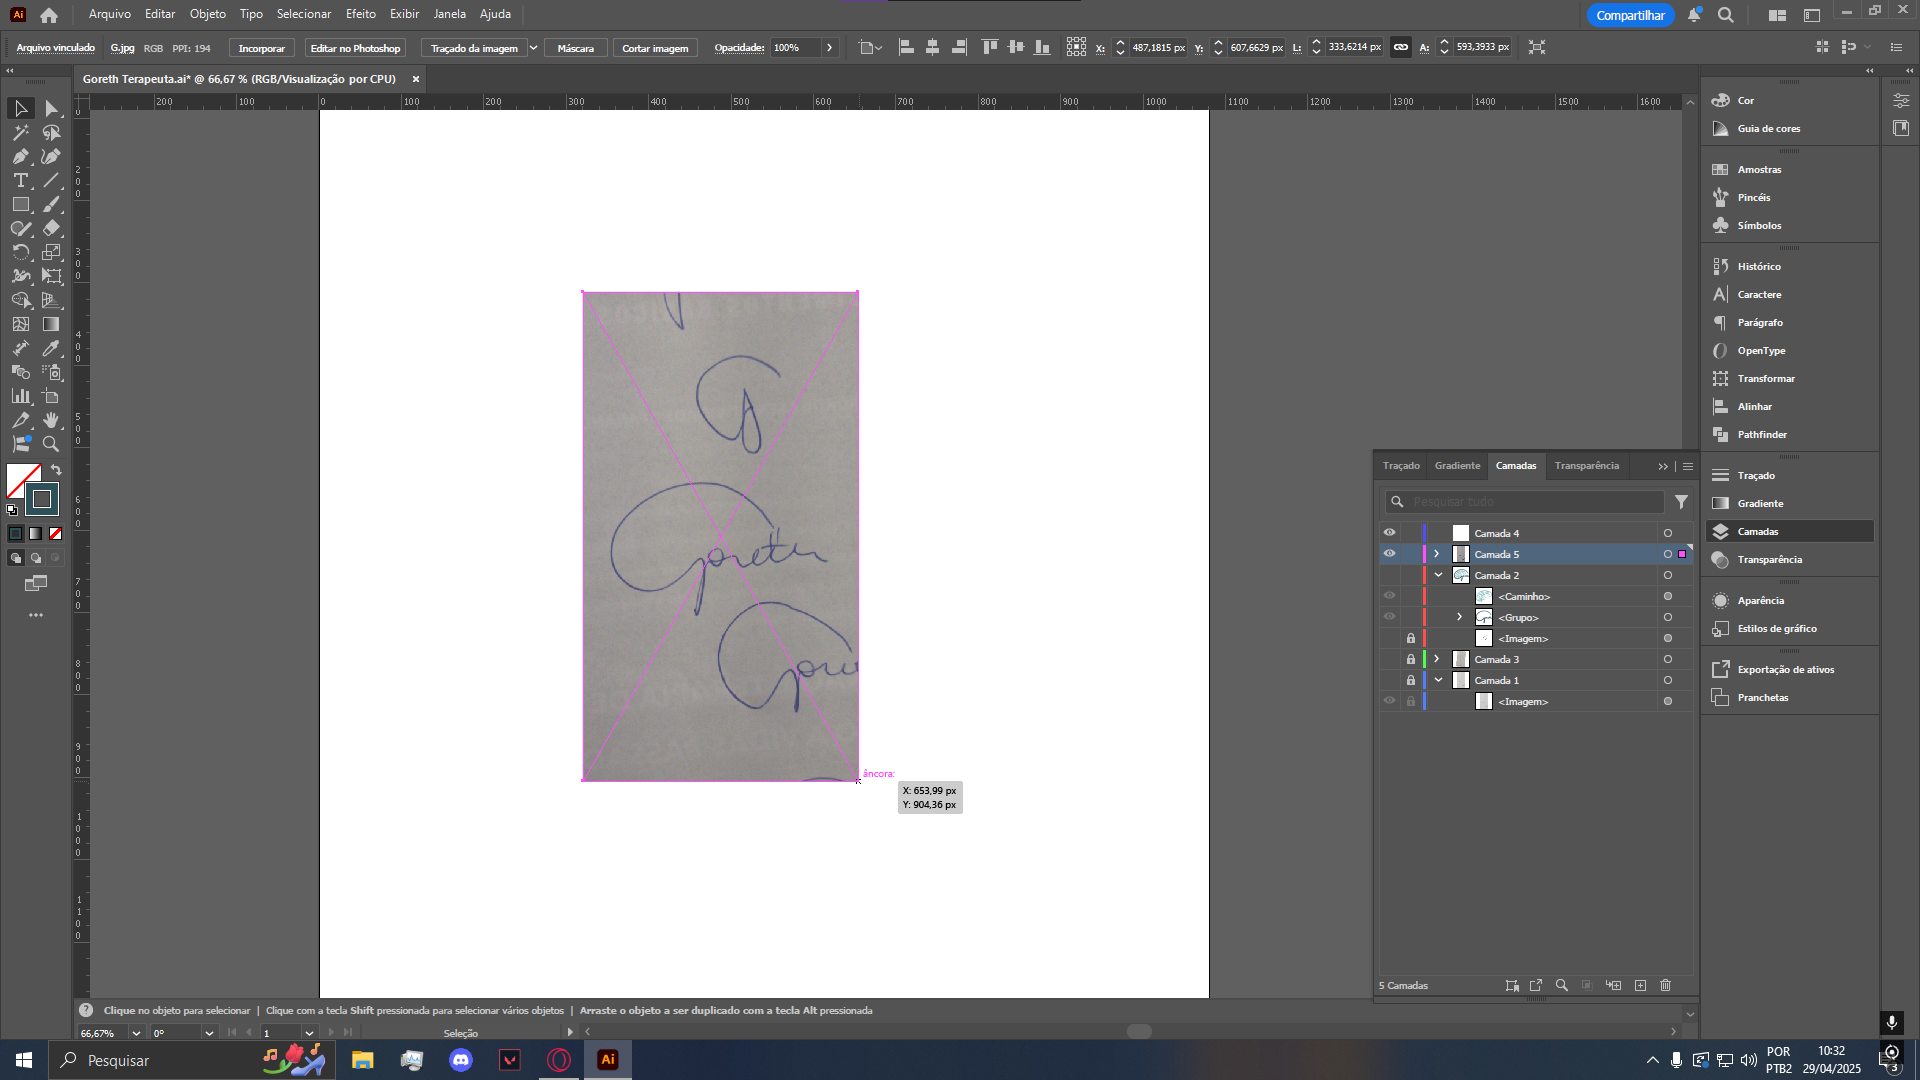This screenshot has height=1080, width=1920.
Task: Click the layers search field
Action: 1525,502
